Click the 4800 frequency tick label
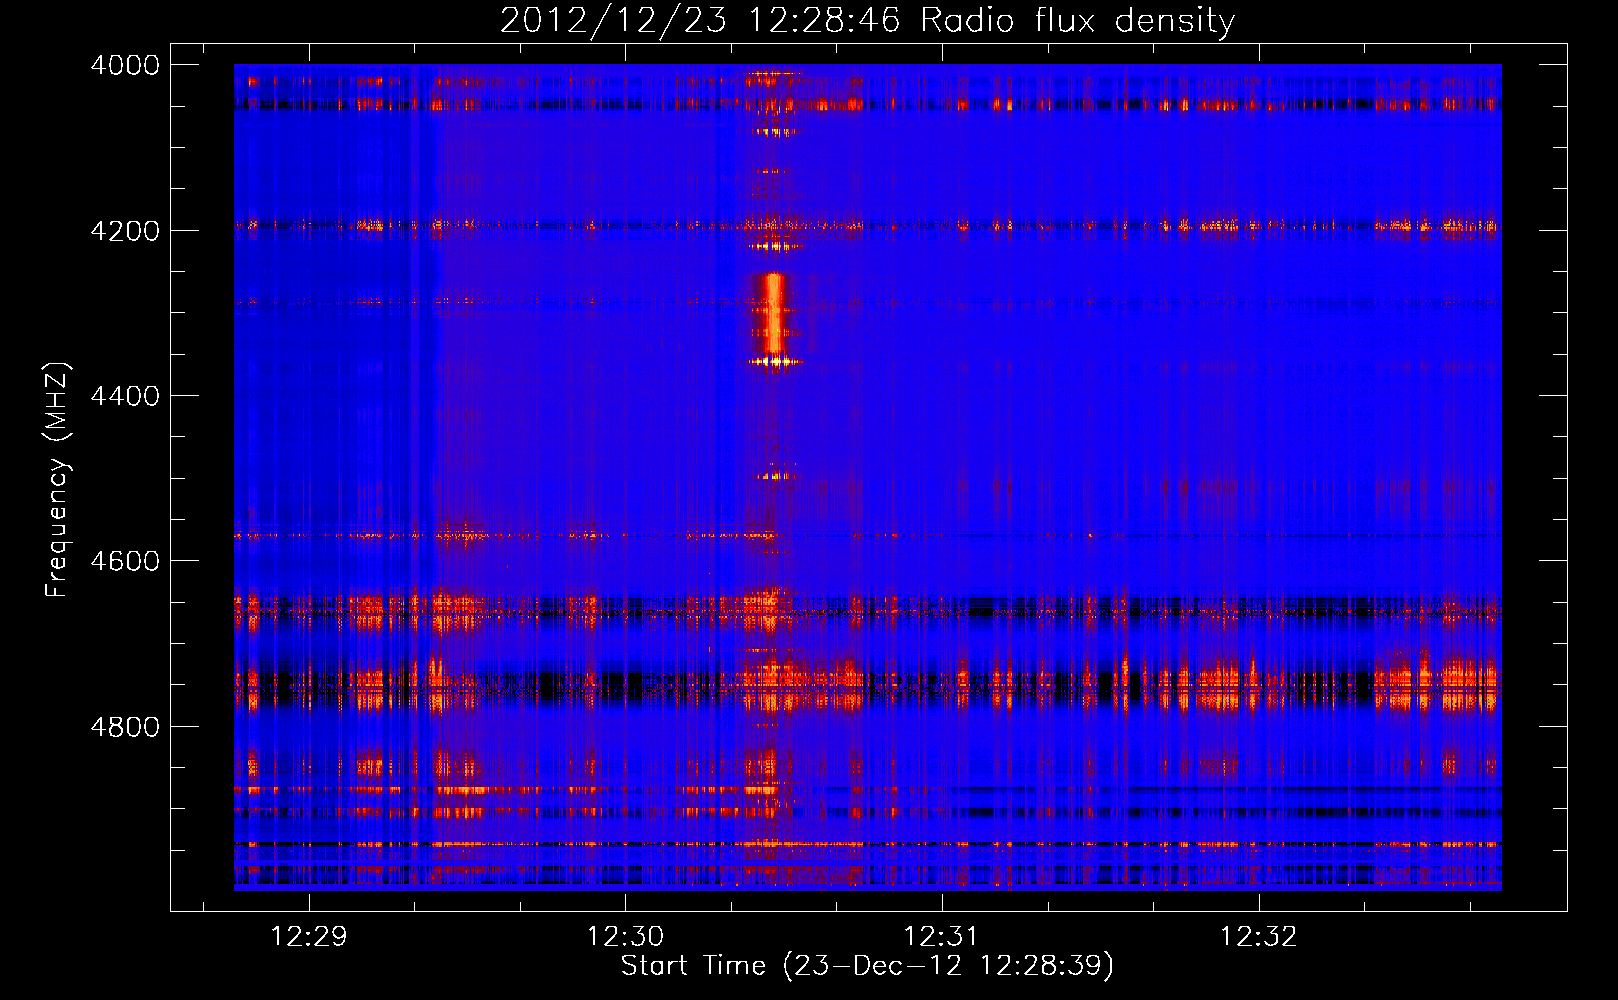 (x=125, y=727)
